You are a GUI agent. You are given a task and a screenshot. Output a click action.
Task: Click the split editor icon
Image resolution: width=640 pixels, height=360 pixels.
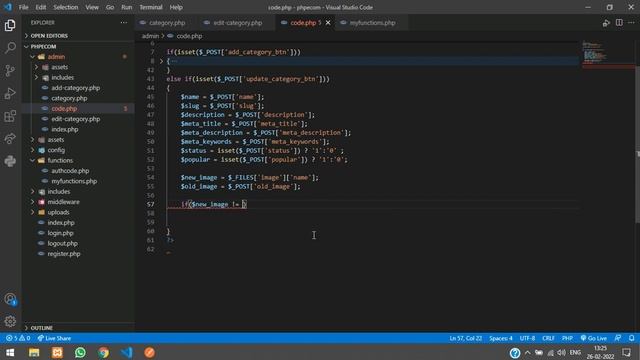tap(619, 23)
